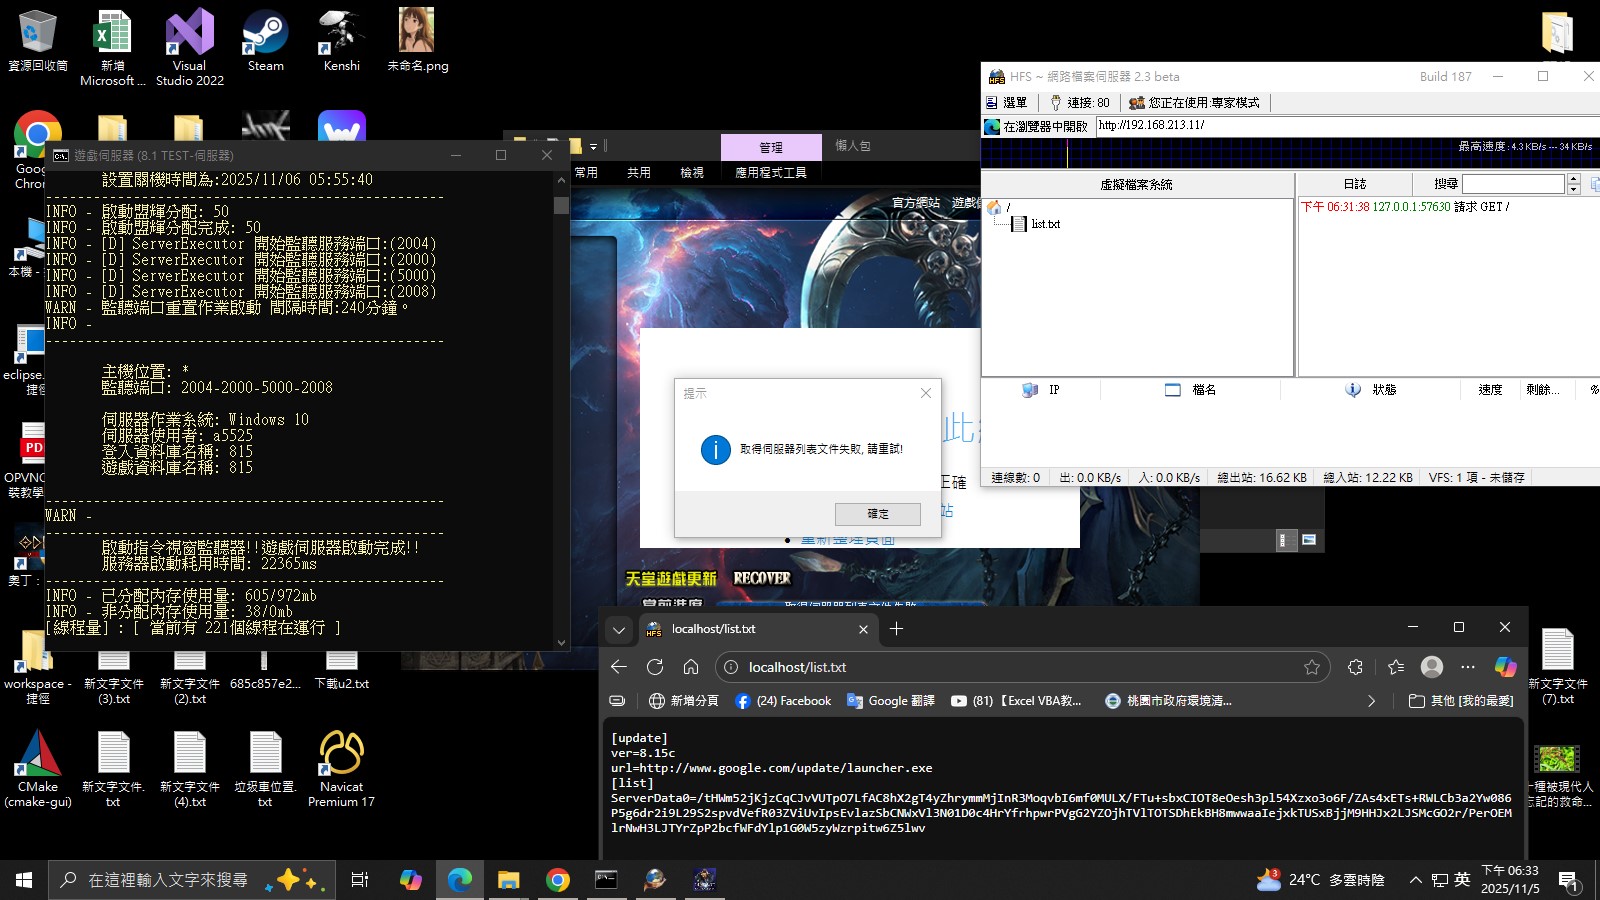
Task: Click the Edge home icon
Action: click(691, 667)
